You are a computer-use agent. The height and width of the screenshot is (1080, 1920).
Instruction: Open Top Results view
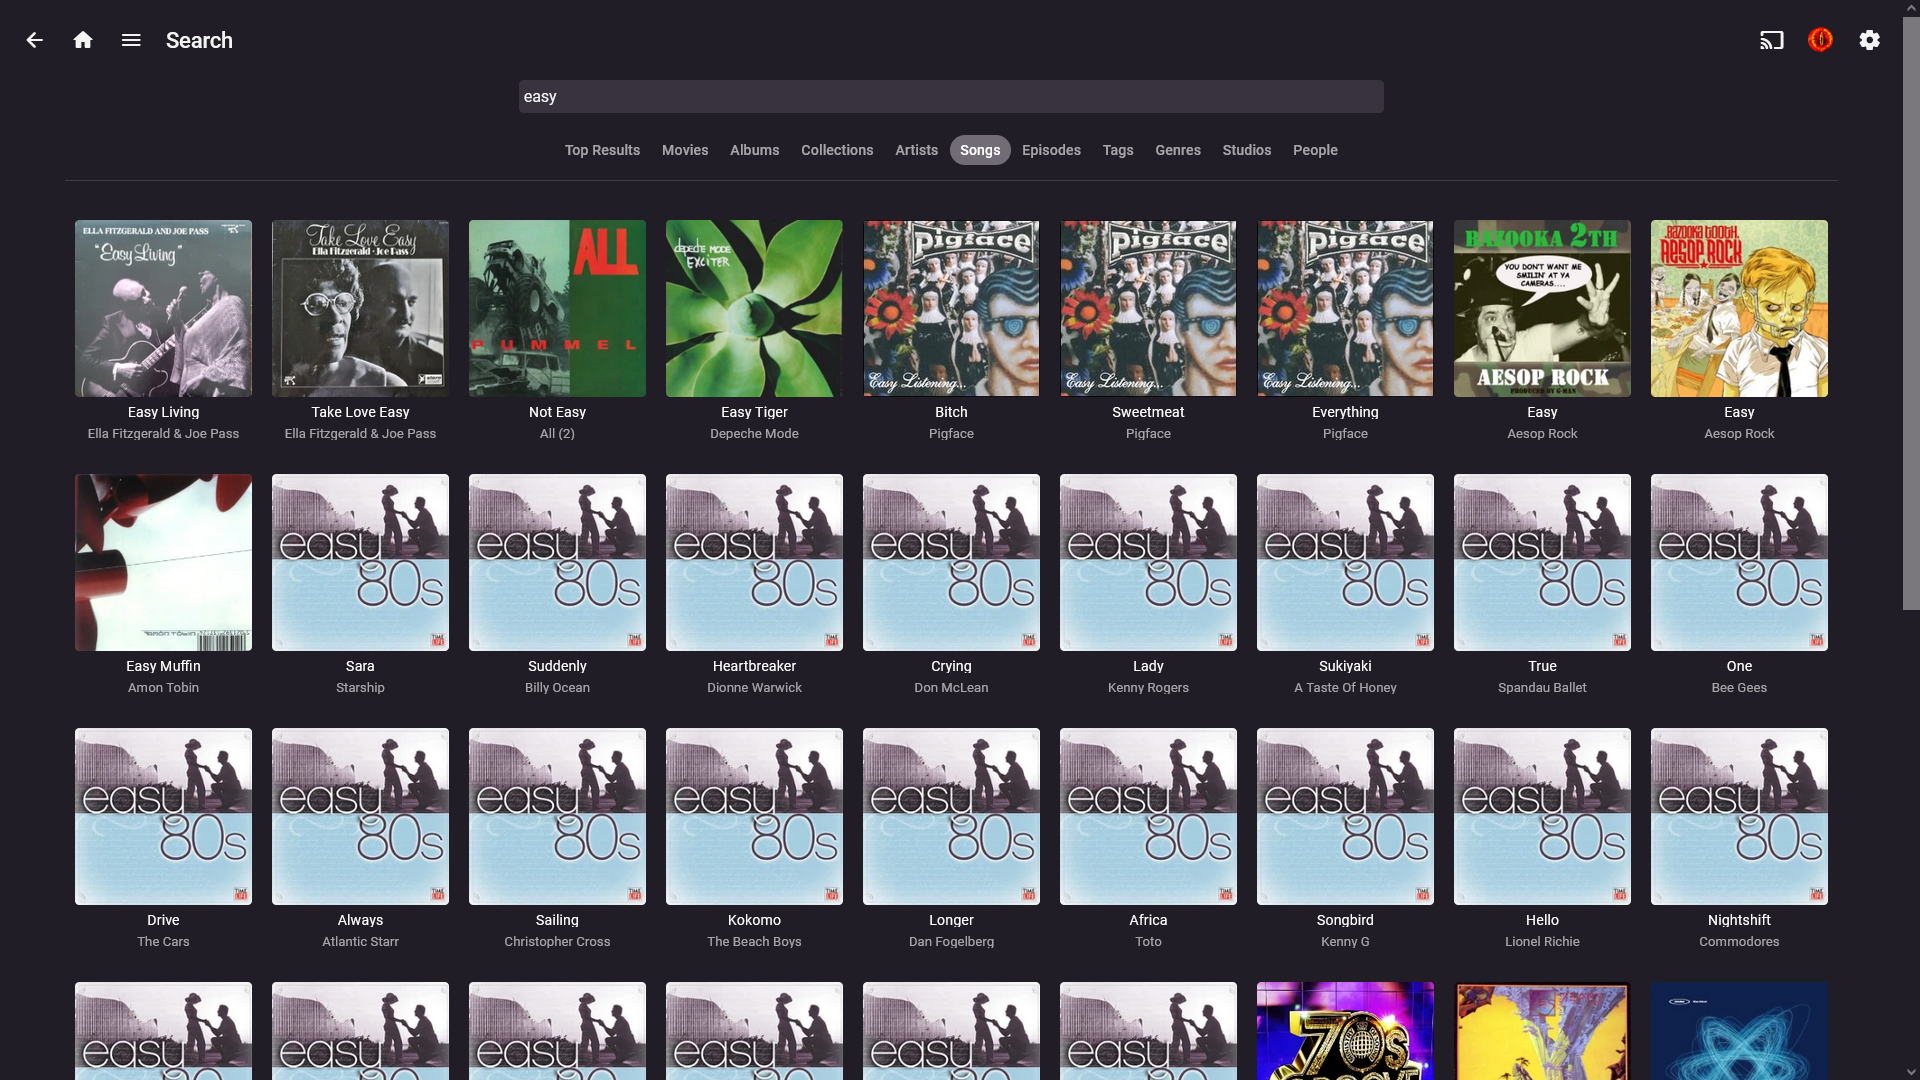coord(601,150)
